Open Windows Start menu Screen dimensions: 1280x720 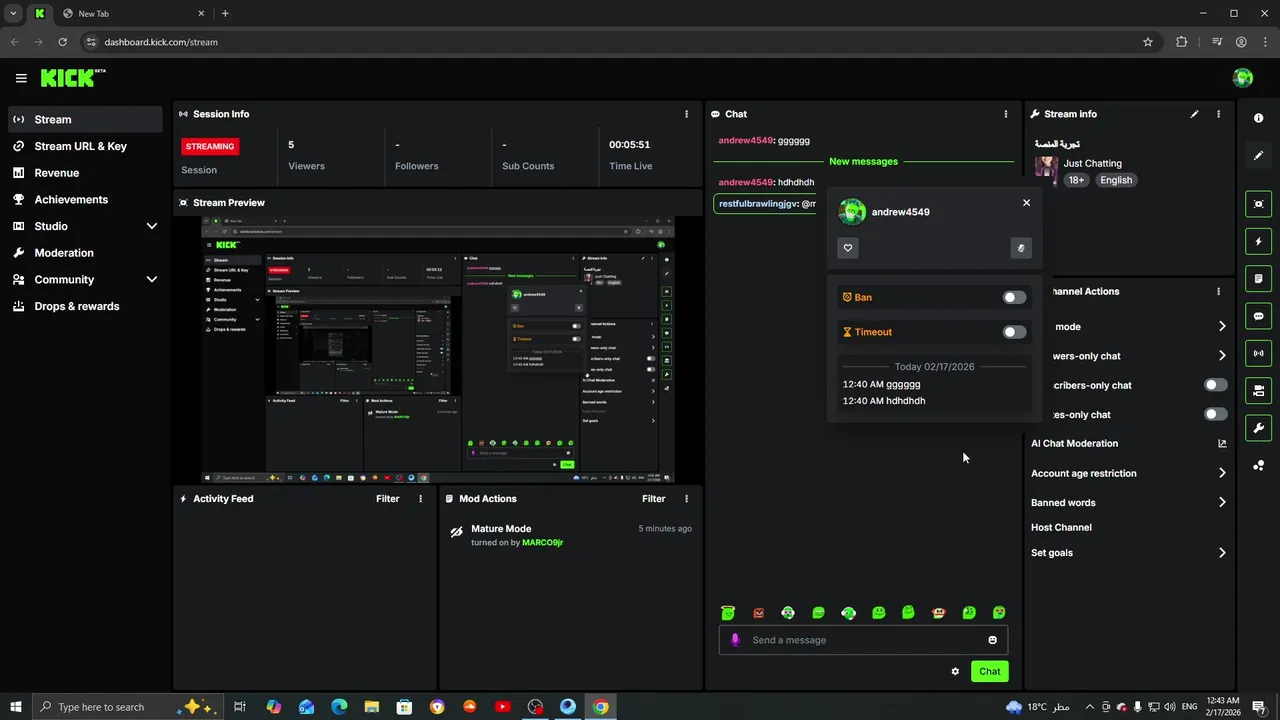tap(16, 707)
